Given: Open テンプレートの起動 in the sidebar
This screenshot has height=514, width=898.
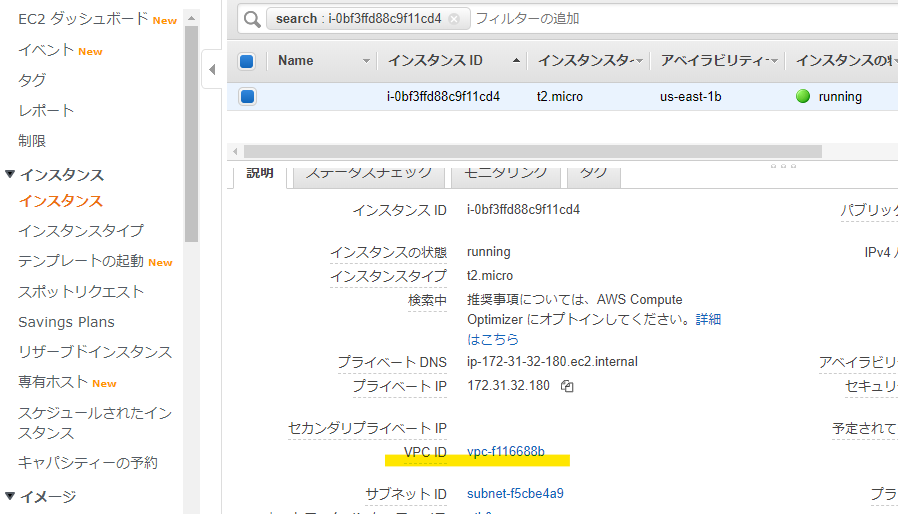Looking at the screenshot, I should (x=81, y=261).
